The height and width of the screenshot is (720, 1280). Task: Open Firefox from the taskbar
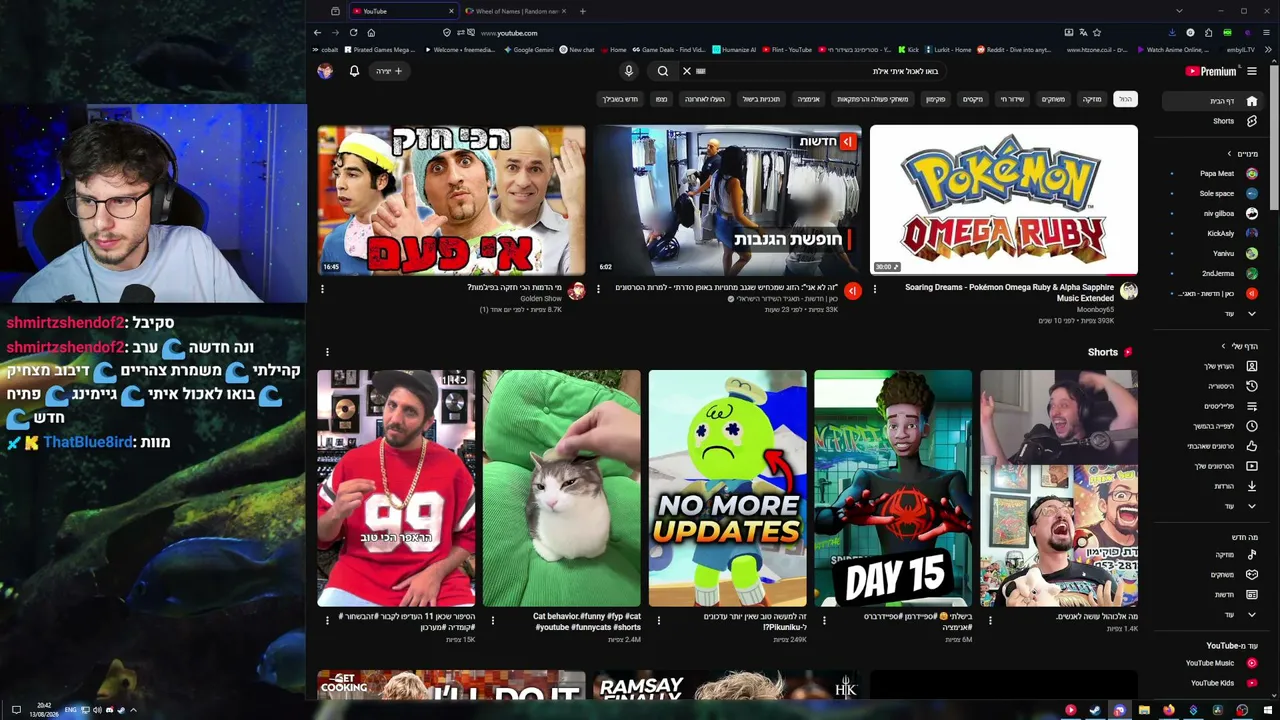1168,710
